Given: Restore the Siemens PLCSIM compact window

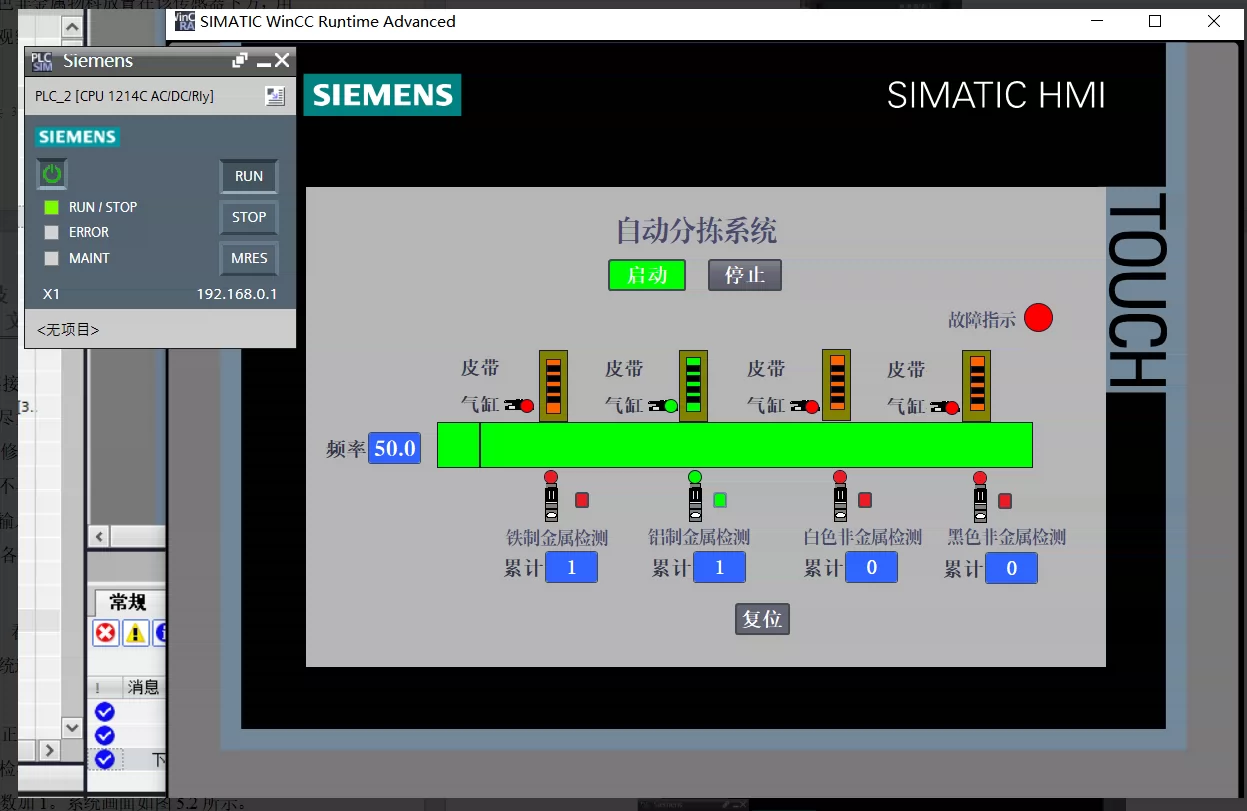Looking at the screenshot, I should (240, 61).
